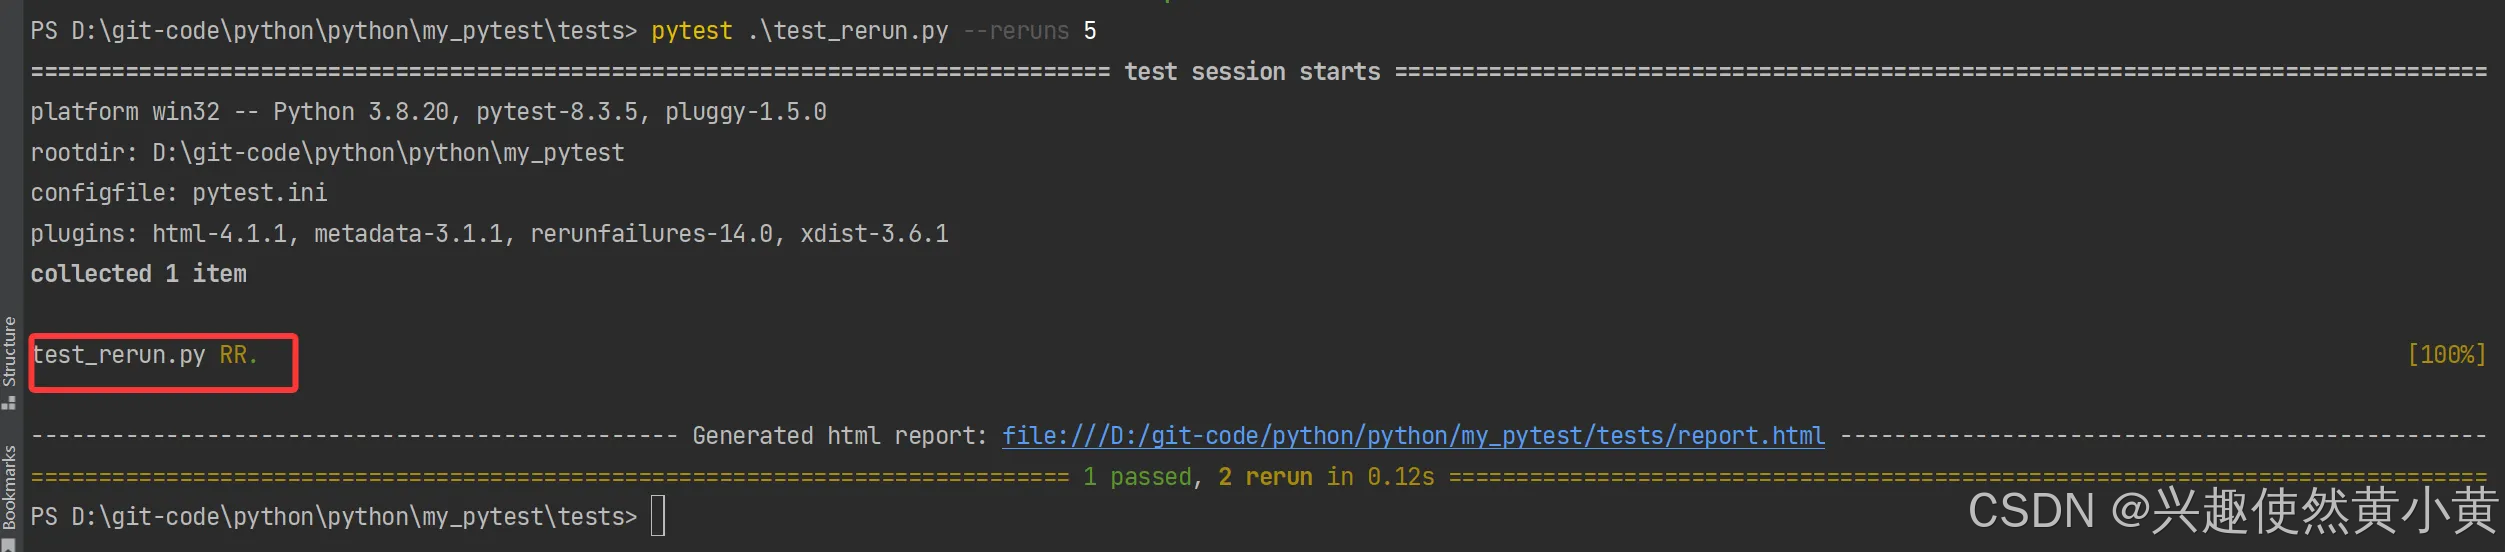Click the rootdir path line
Screen dimensions: 2505x552
click(x=327, y=153)
